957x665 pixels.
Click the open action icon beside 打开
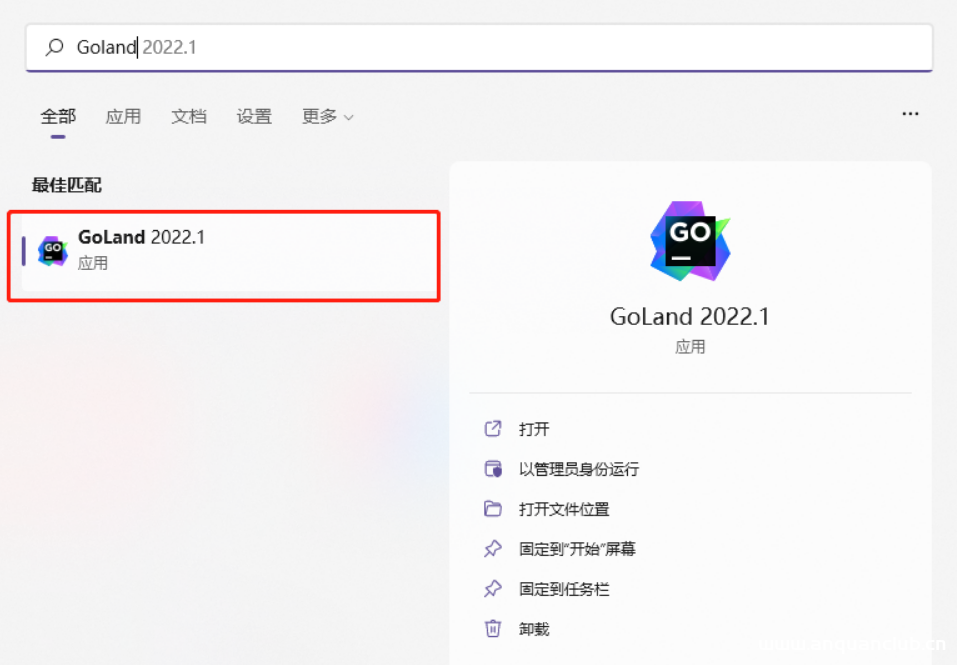click(x=493, y=428)
